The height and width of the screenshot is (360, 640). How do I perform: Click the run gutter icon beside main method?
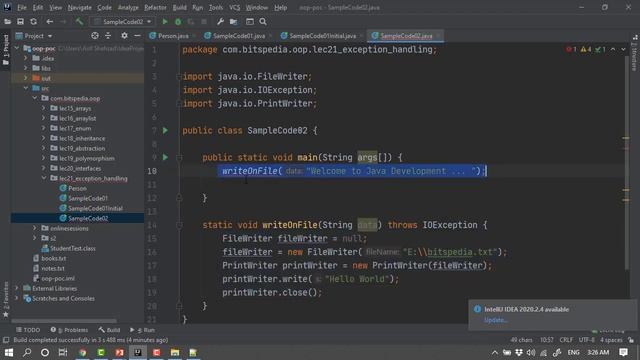(165, 157)
